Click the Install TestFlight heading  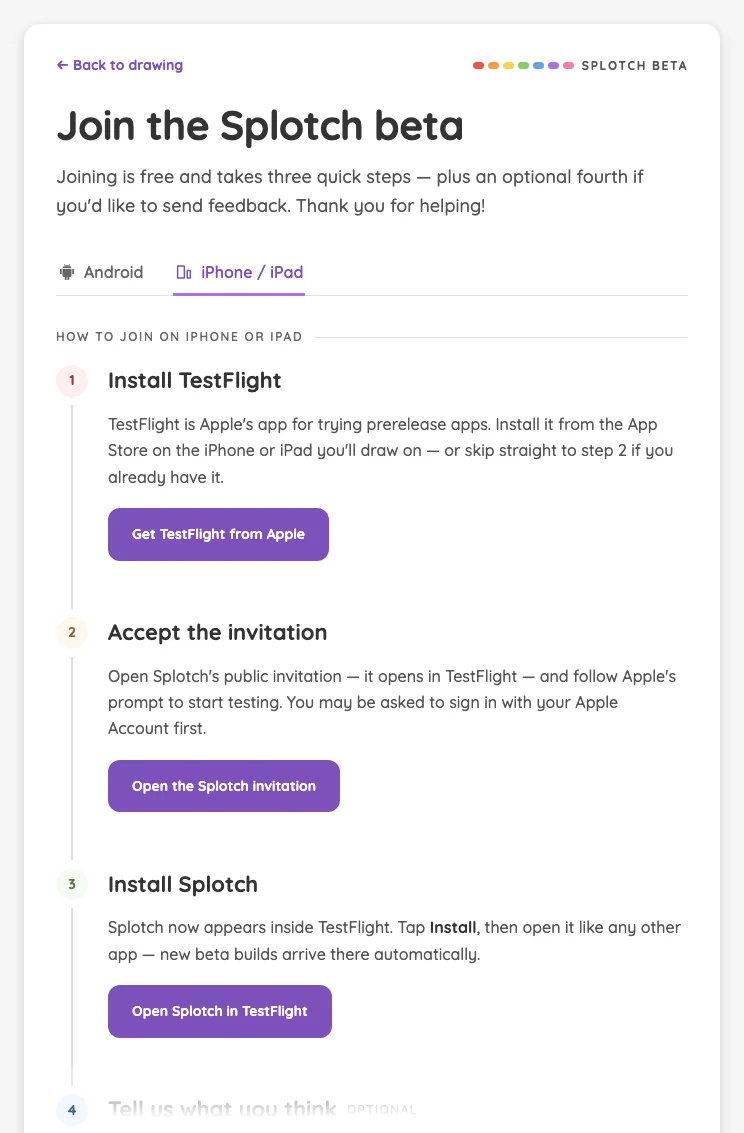point(194,380)
